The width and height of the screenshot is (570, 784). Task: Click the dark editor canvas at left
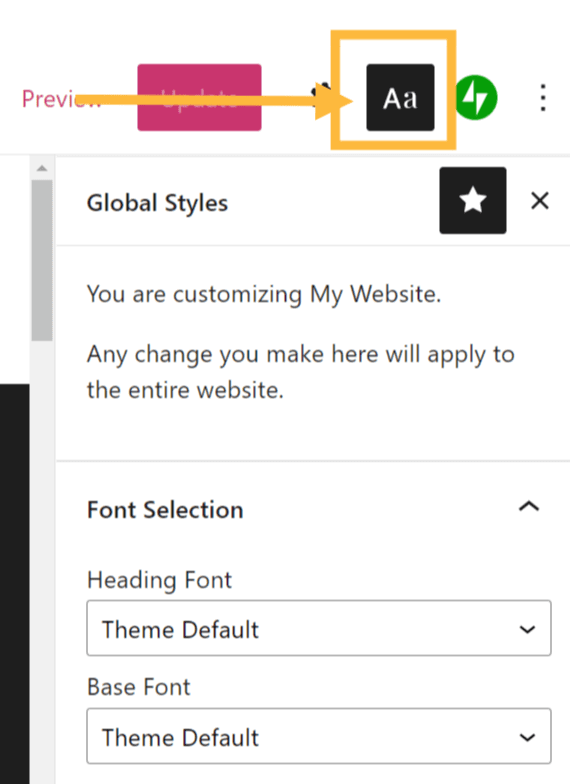pyautogui.click(x=14, y=584)
